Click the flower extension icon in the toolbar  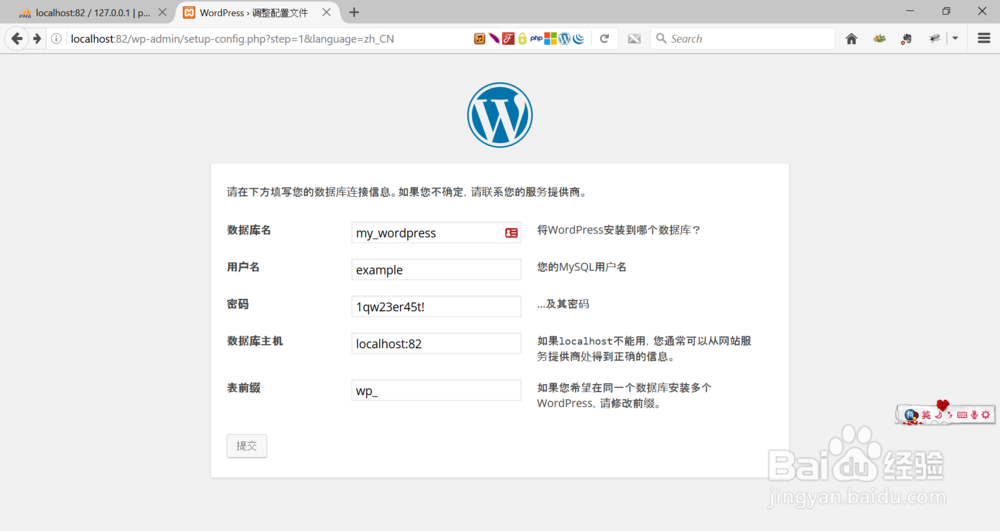879,39
